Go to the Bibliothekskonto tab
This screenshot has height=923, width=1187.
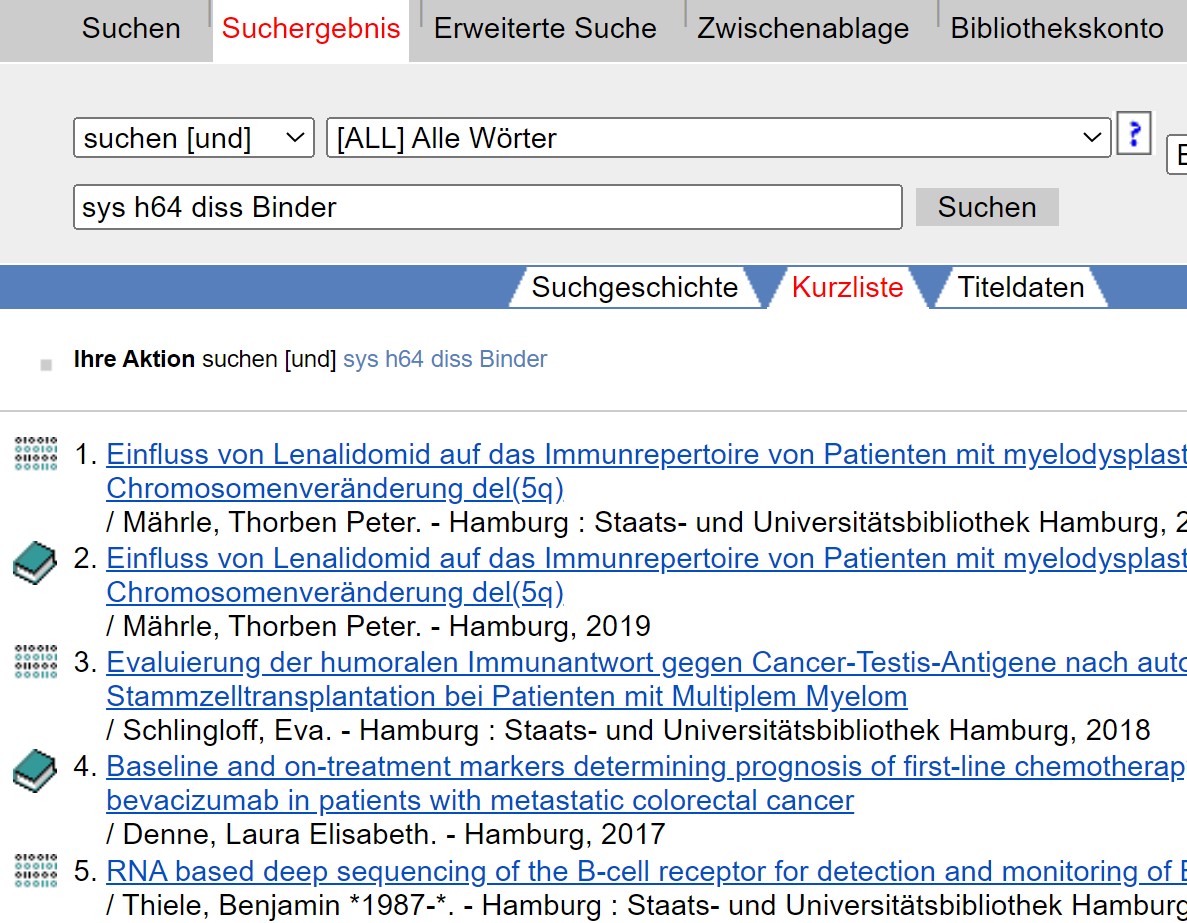(1057, 29)
